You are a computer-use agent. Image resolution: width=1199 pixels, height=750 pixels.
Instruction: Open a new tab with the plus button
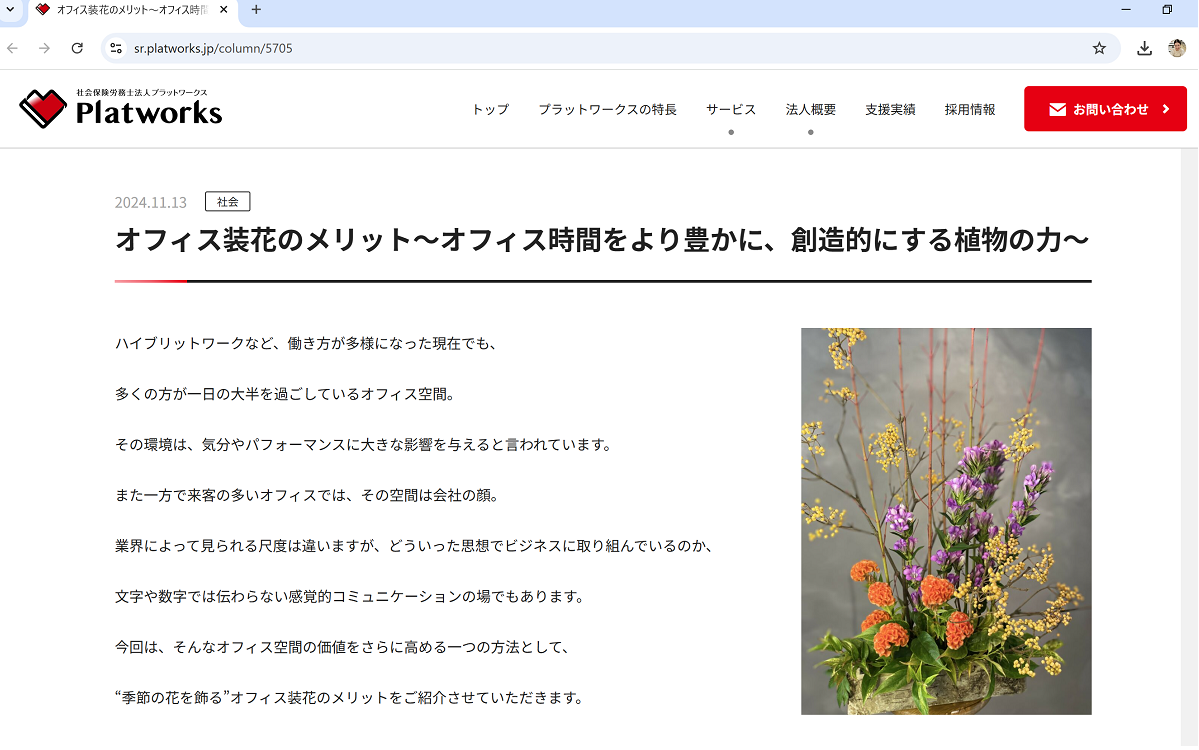[256, 10]
